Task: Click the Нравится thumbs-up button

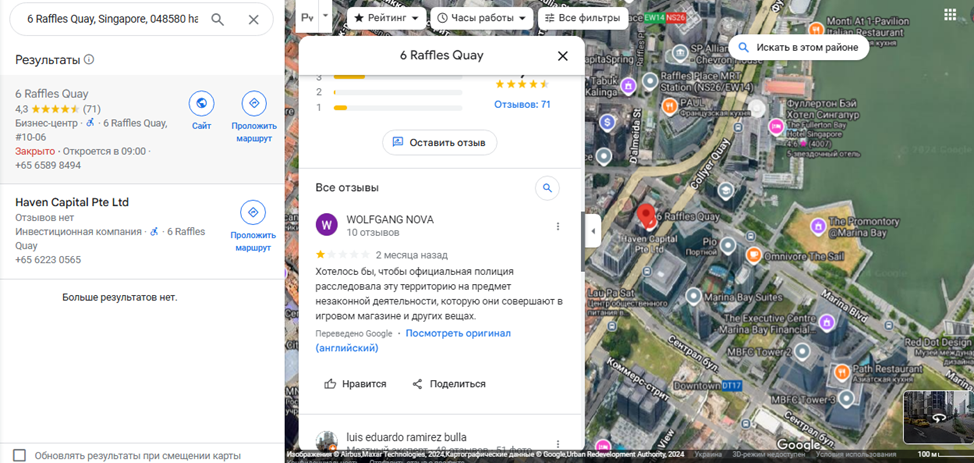Action: (x=355, y=384)
